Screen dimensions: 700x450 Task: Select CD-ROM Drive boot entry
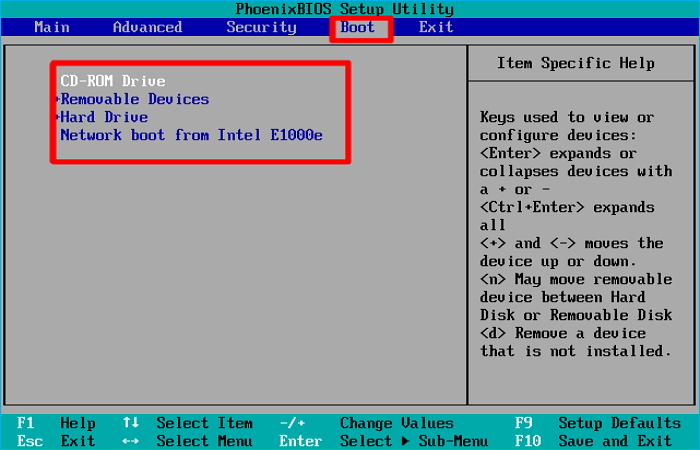113,81
